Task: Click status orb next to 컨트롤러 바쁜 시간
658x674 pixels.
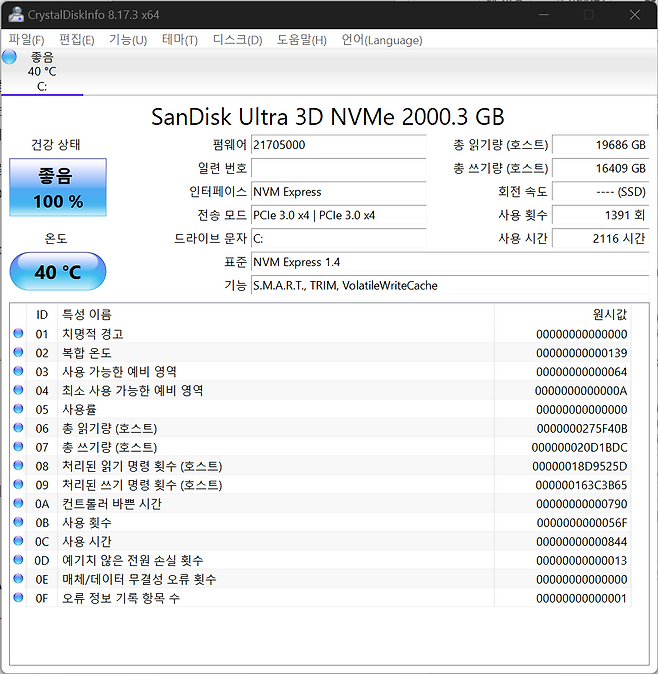Action: coord(18,504)
